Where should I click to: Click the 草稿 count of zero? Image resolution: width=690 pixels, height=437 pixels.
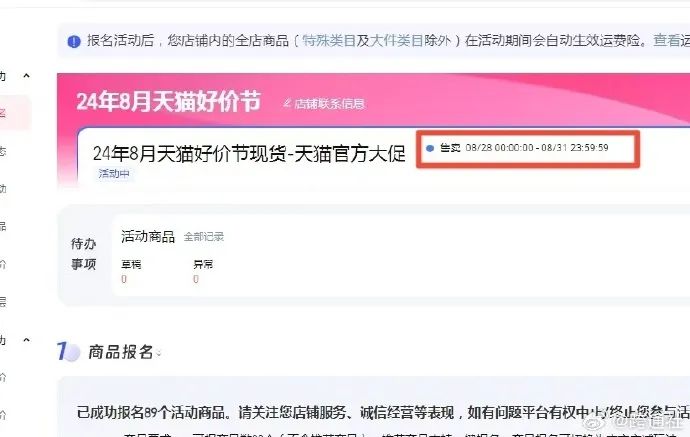[x=124, y=279]
